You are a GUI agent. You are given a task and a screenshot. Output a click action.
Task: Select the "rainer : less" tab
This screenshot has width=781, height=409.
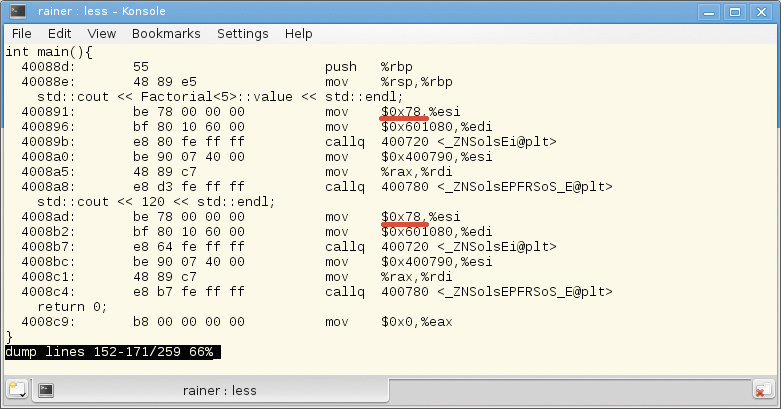tap(216, 390)
